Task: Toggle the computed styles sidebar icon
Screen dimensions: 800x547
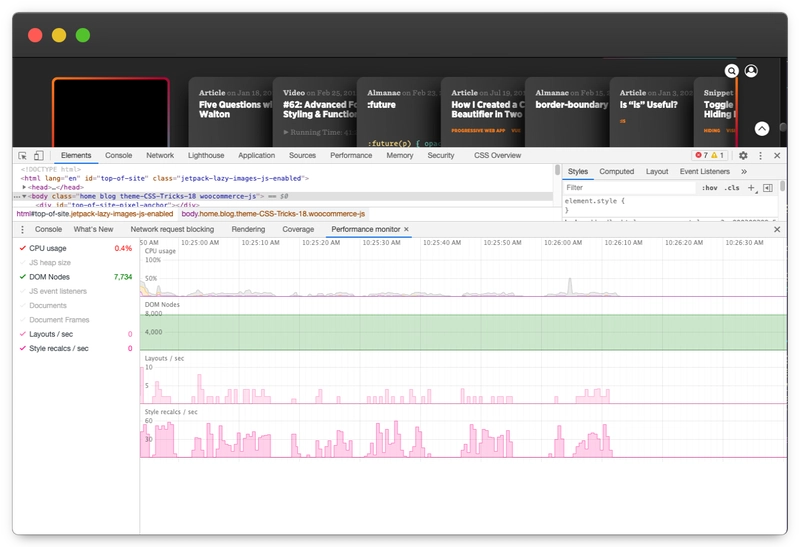Action: click(768, 188)
